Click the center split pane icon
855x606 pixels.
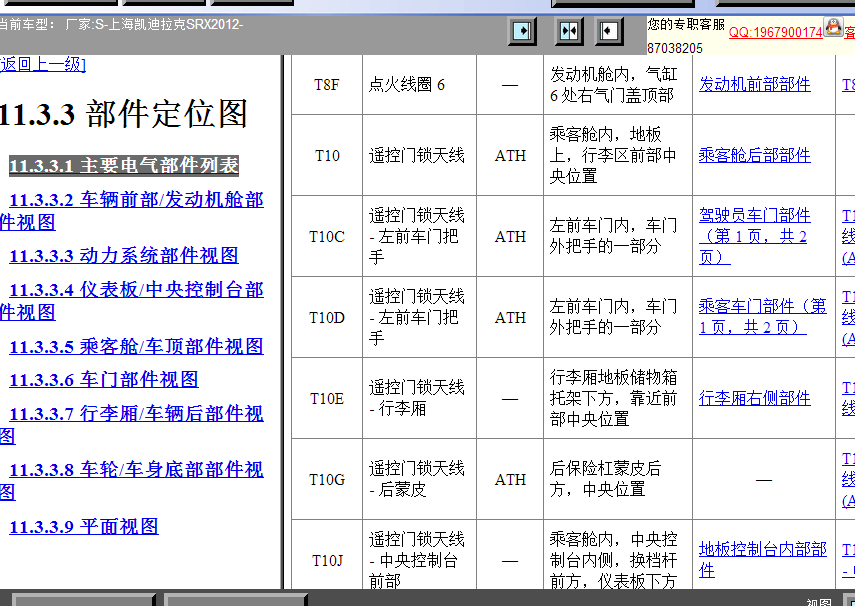point(568,31)
